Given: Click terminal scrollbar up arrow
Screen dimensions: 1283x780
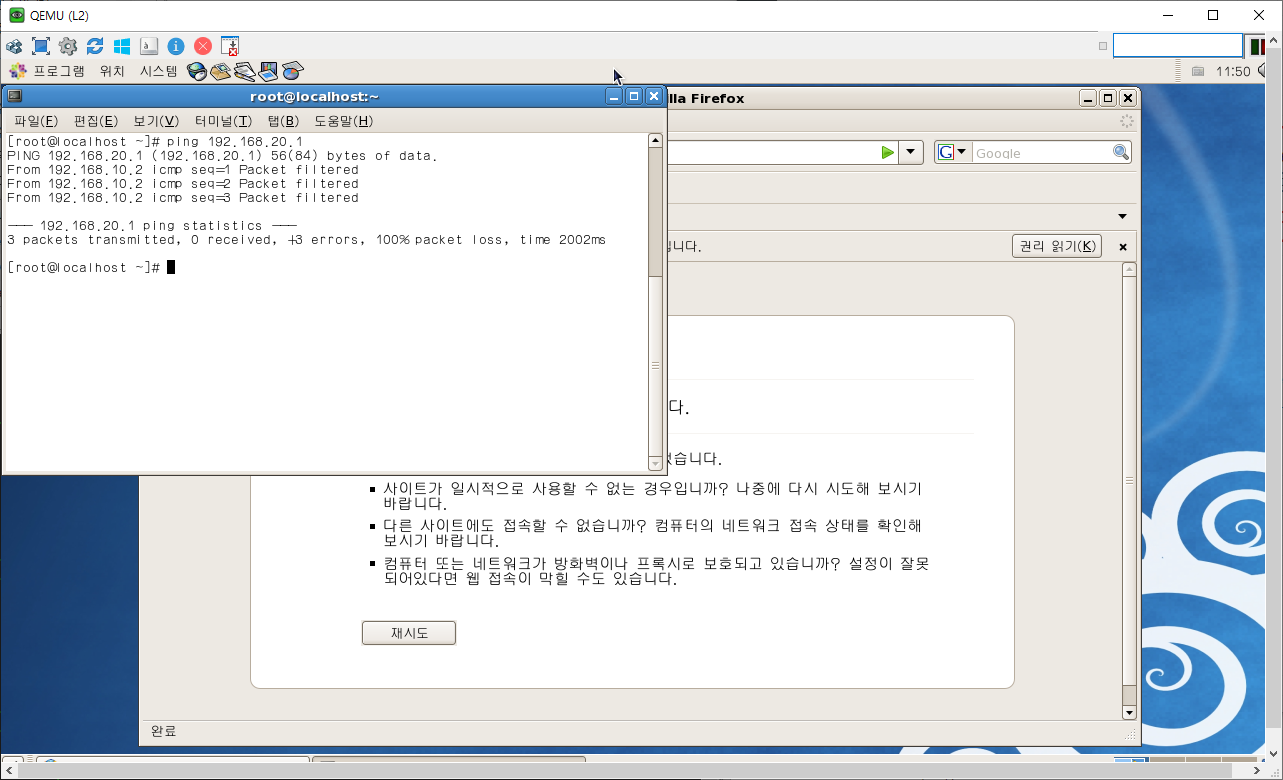Looking at the screenshot, I should point(655,141).
